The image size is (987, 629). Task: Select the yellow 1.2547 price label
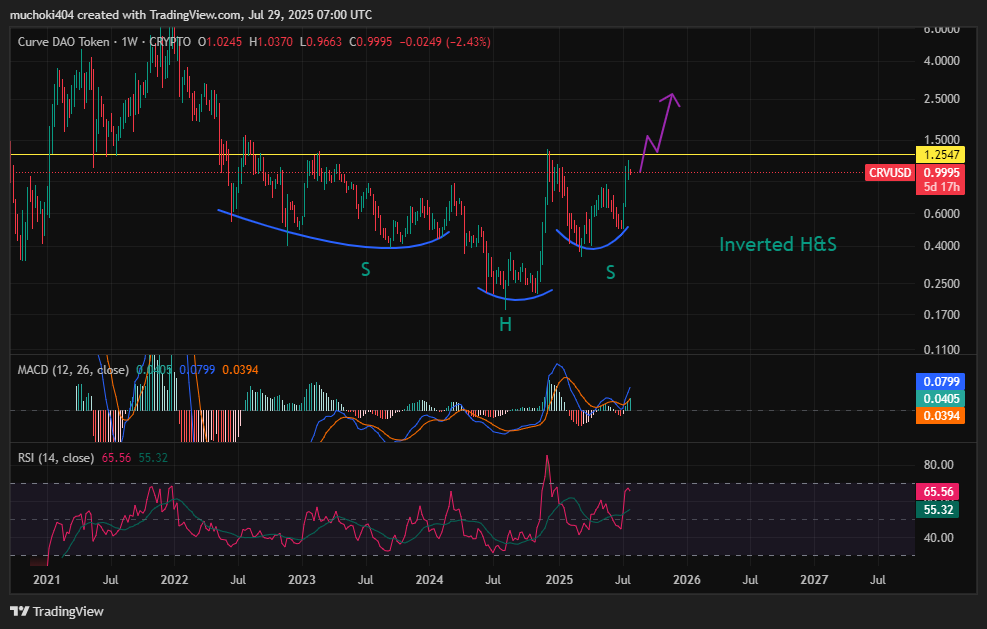coord(941,154)
